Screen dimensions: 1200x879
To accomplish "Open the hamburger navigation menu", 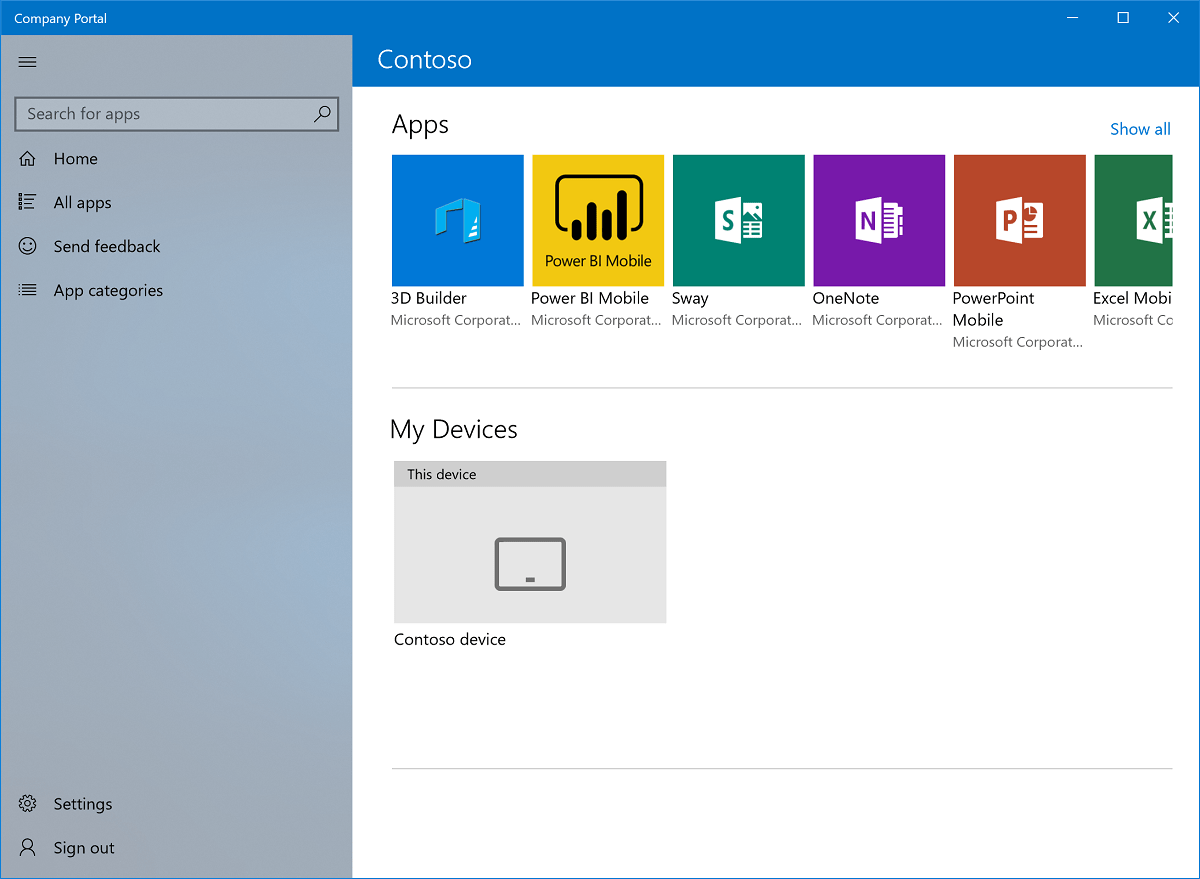I will [x=27, y=62].
